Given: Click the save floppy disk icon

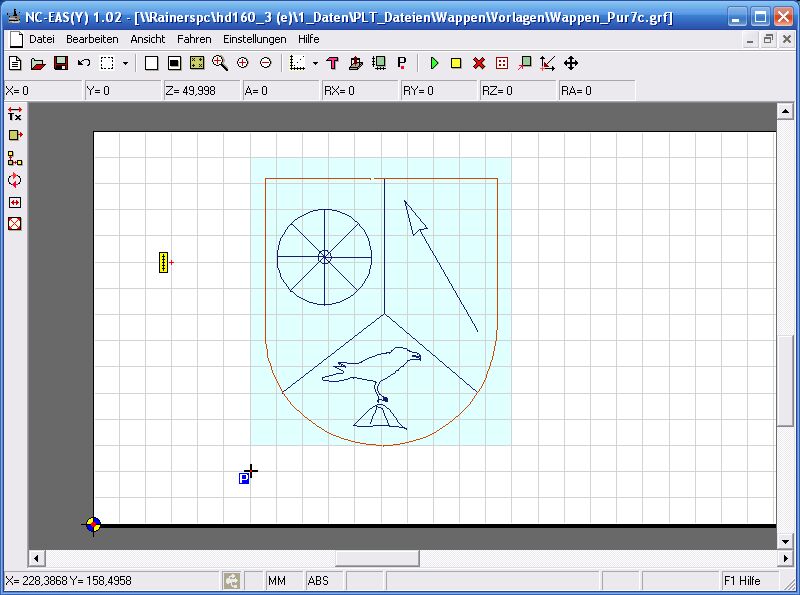Looking at the screenshot, I should click(61, 63).
